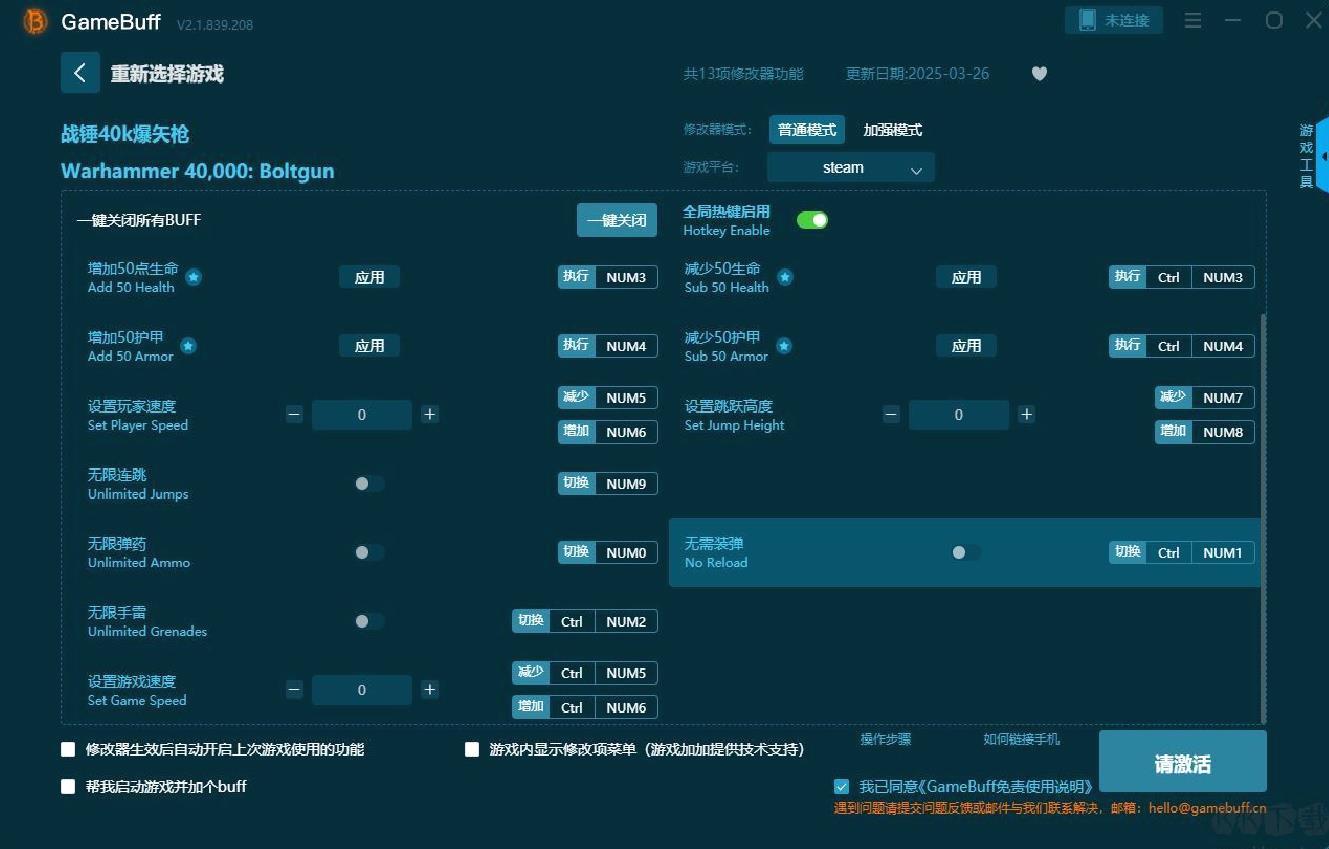The image size is (1329, 849).
Task: Enable Unlimited Grenades toggle
Action: [x=369, y=621]
